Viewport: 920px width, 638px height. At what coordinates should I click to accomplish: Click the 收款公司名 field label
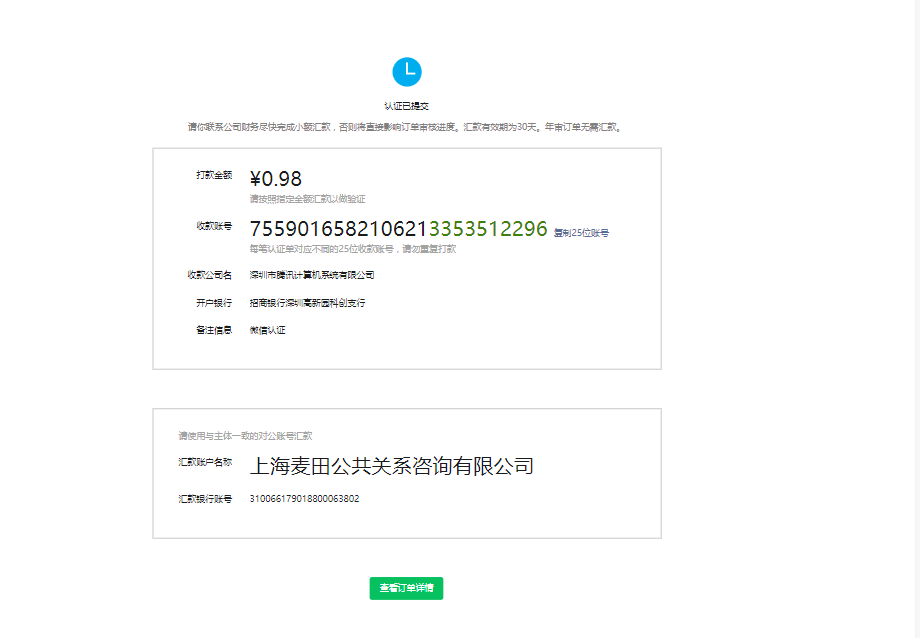click(209, 275)
